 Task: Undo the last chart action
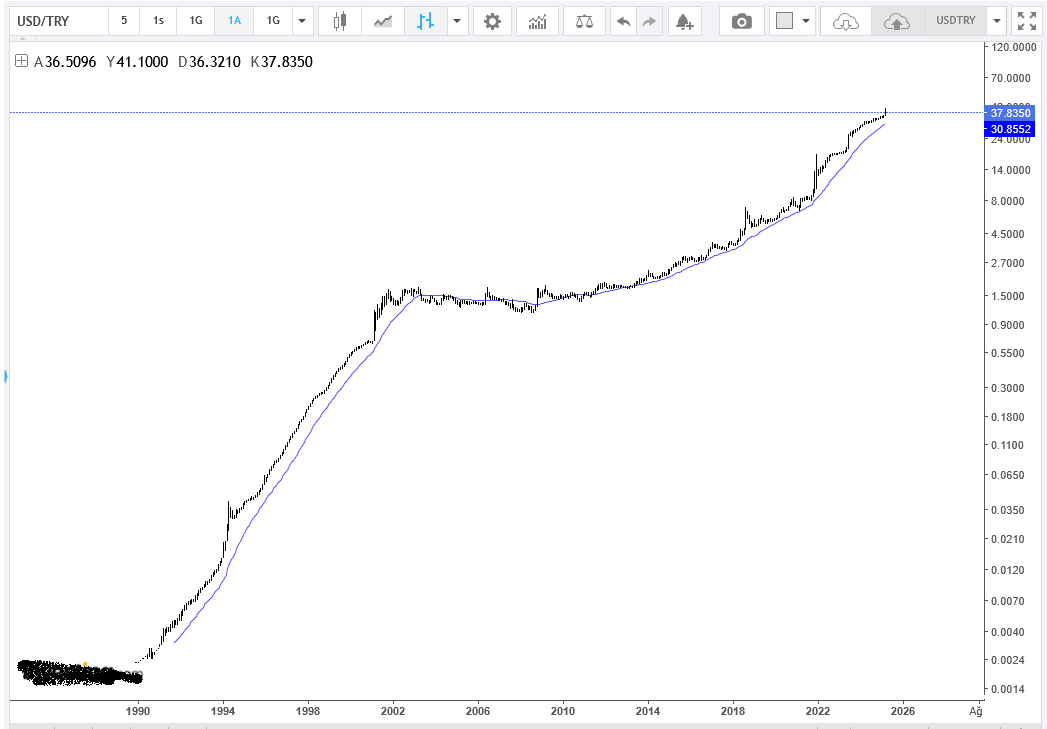pyautogui.click(x=624, y=20)
